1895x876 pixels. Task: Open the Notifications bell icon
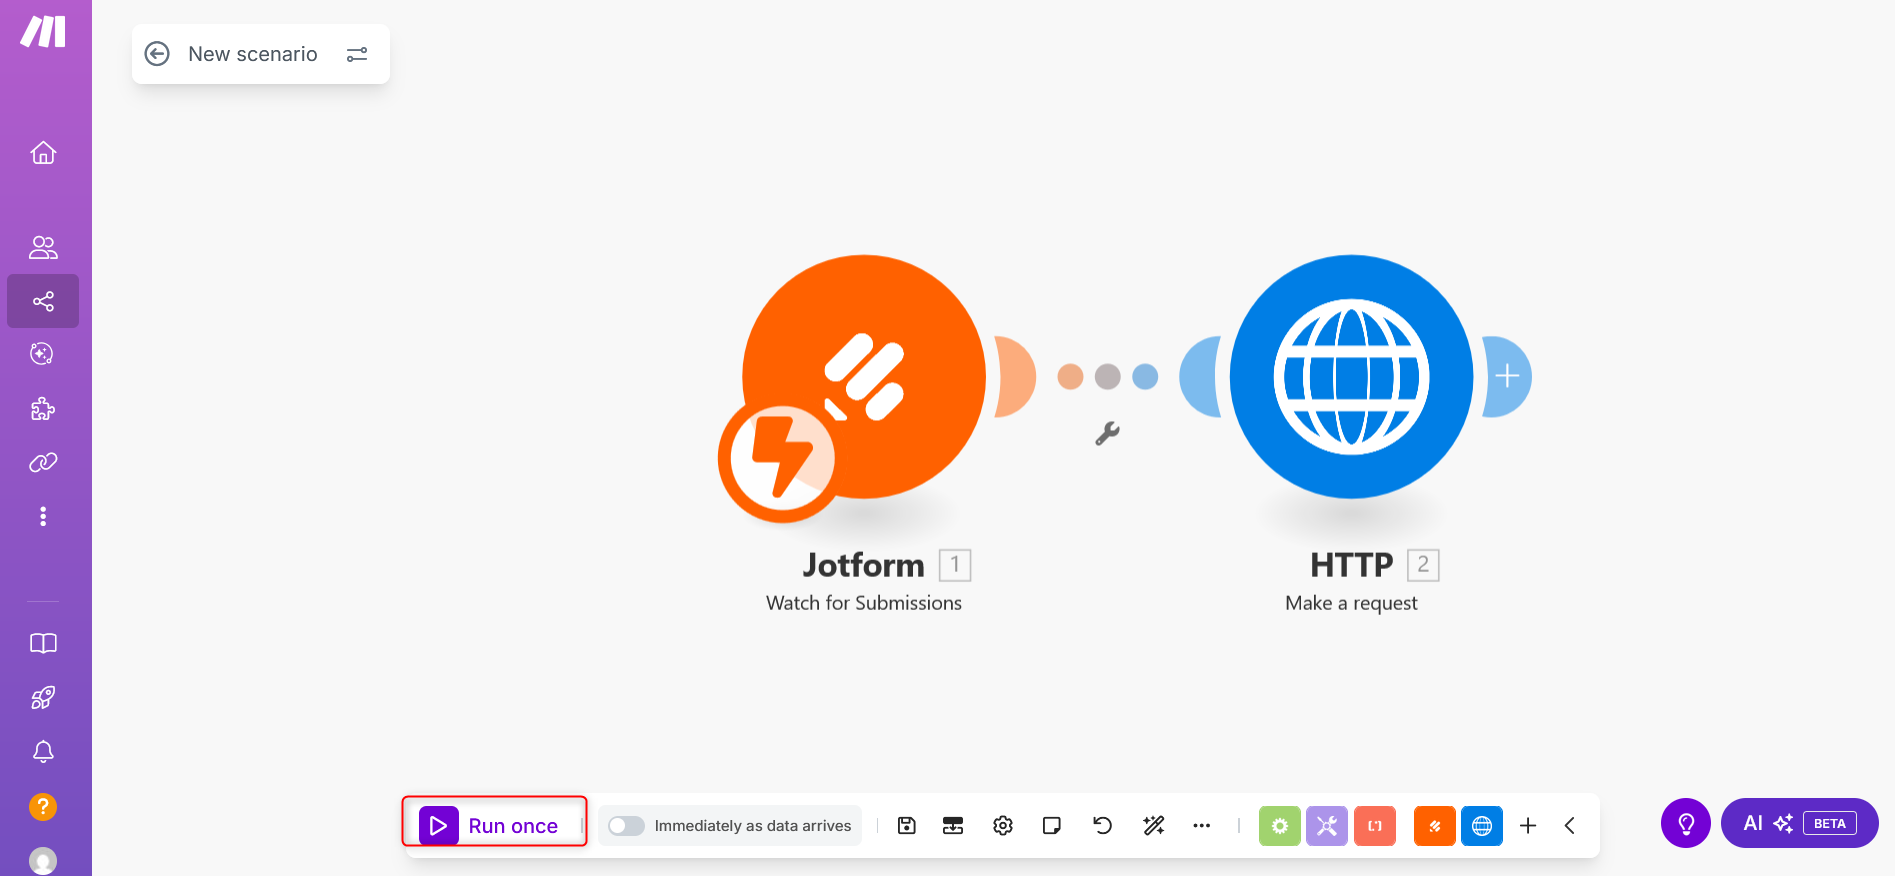(43, 751)
